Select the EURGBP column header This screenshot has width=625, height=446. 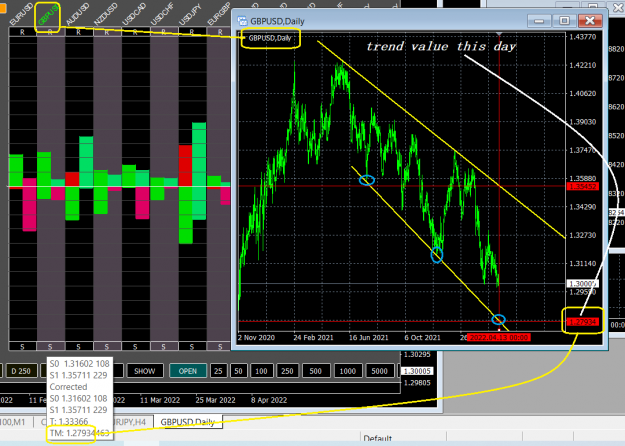[219, 16]
